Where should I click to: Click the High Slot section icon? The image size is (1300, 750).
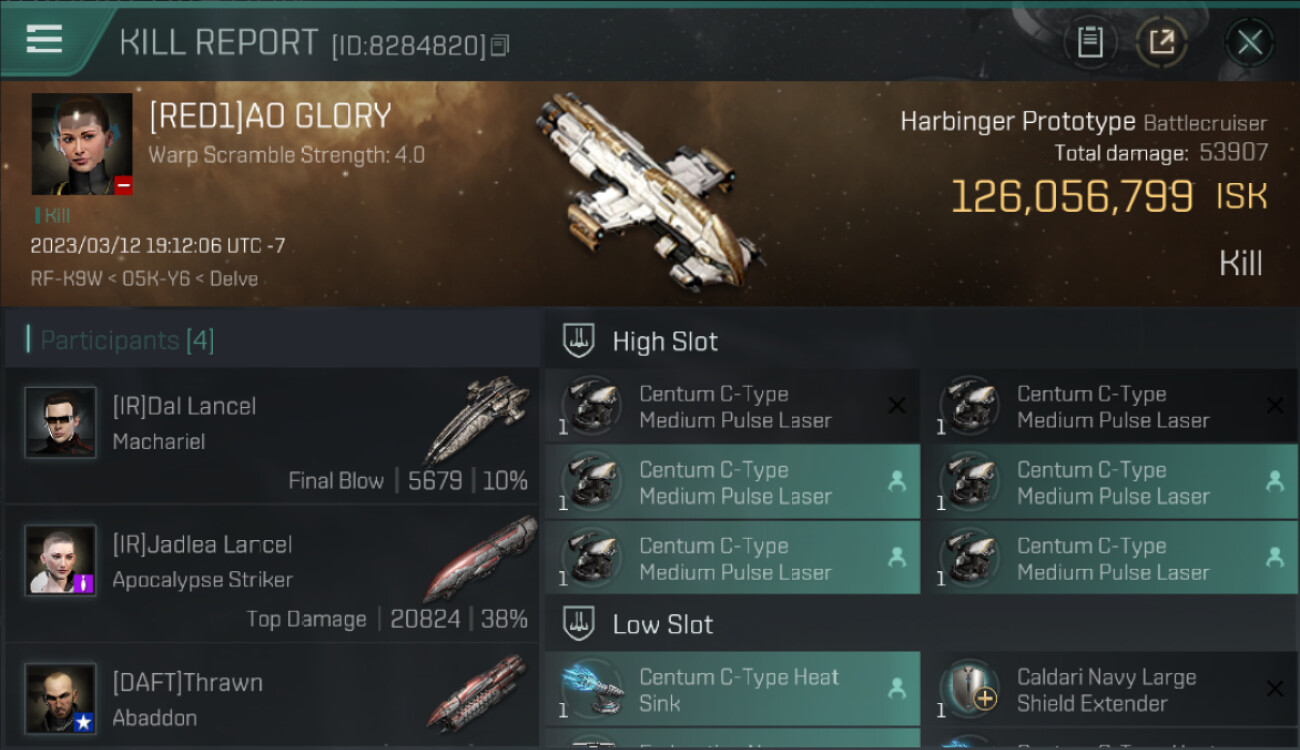(579, 341)
